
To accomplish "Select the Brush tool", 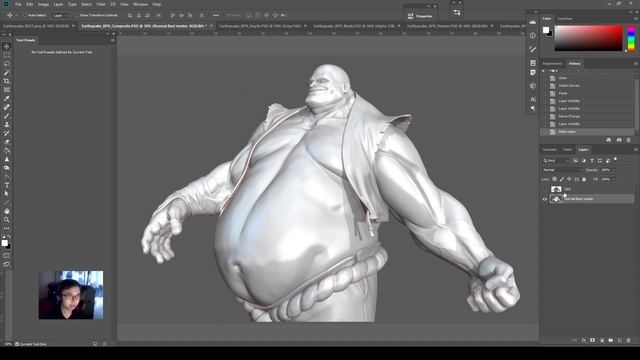I will pos(7,116).
